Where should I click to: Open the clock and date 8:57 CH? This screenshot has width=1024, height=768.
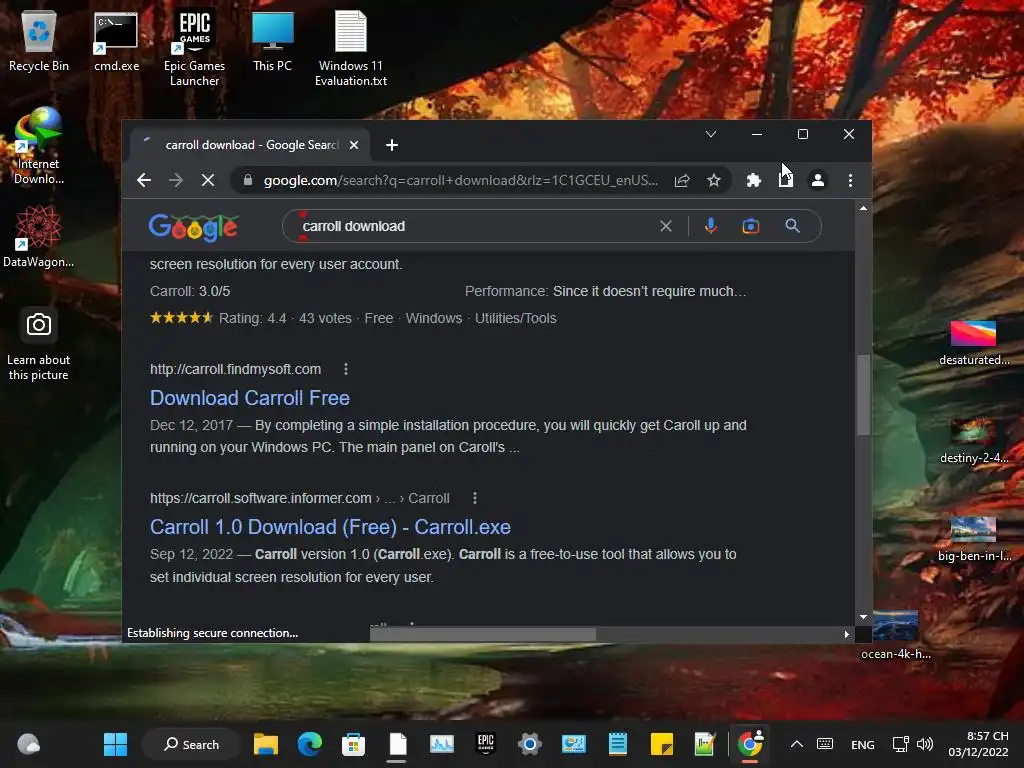pos(978,744)
